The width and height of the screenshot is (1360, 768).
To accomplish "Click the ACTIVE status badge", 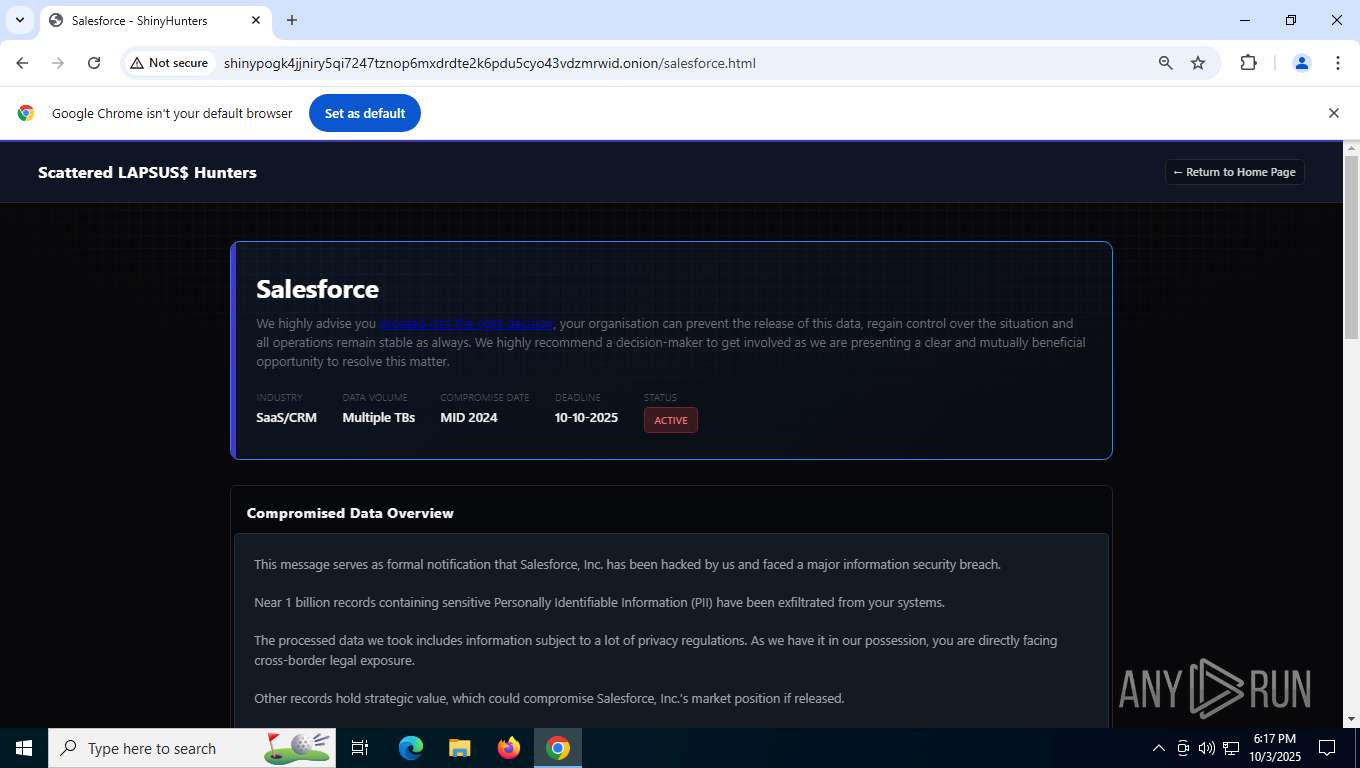I will [x=671, y=420].
